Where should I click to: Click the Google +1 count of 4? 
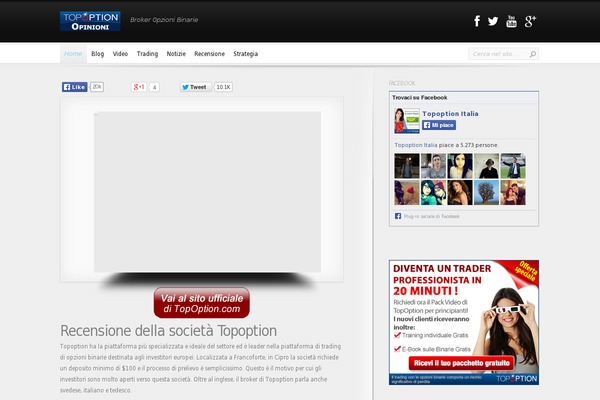tap(154, 87)
